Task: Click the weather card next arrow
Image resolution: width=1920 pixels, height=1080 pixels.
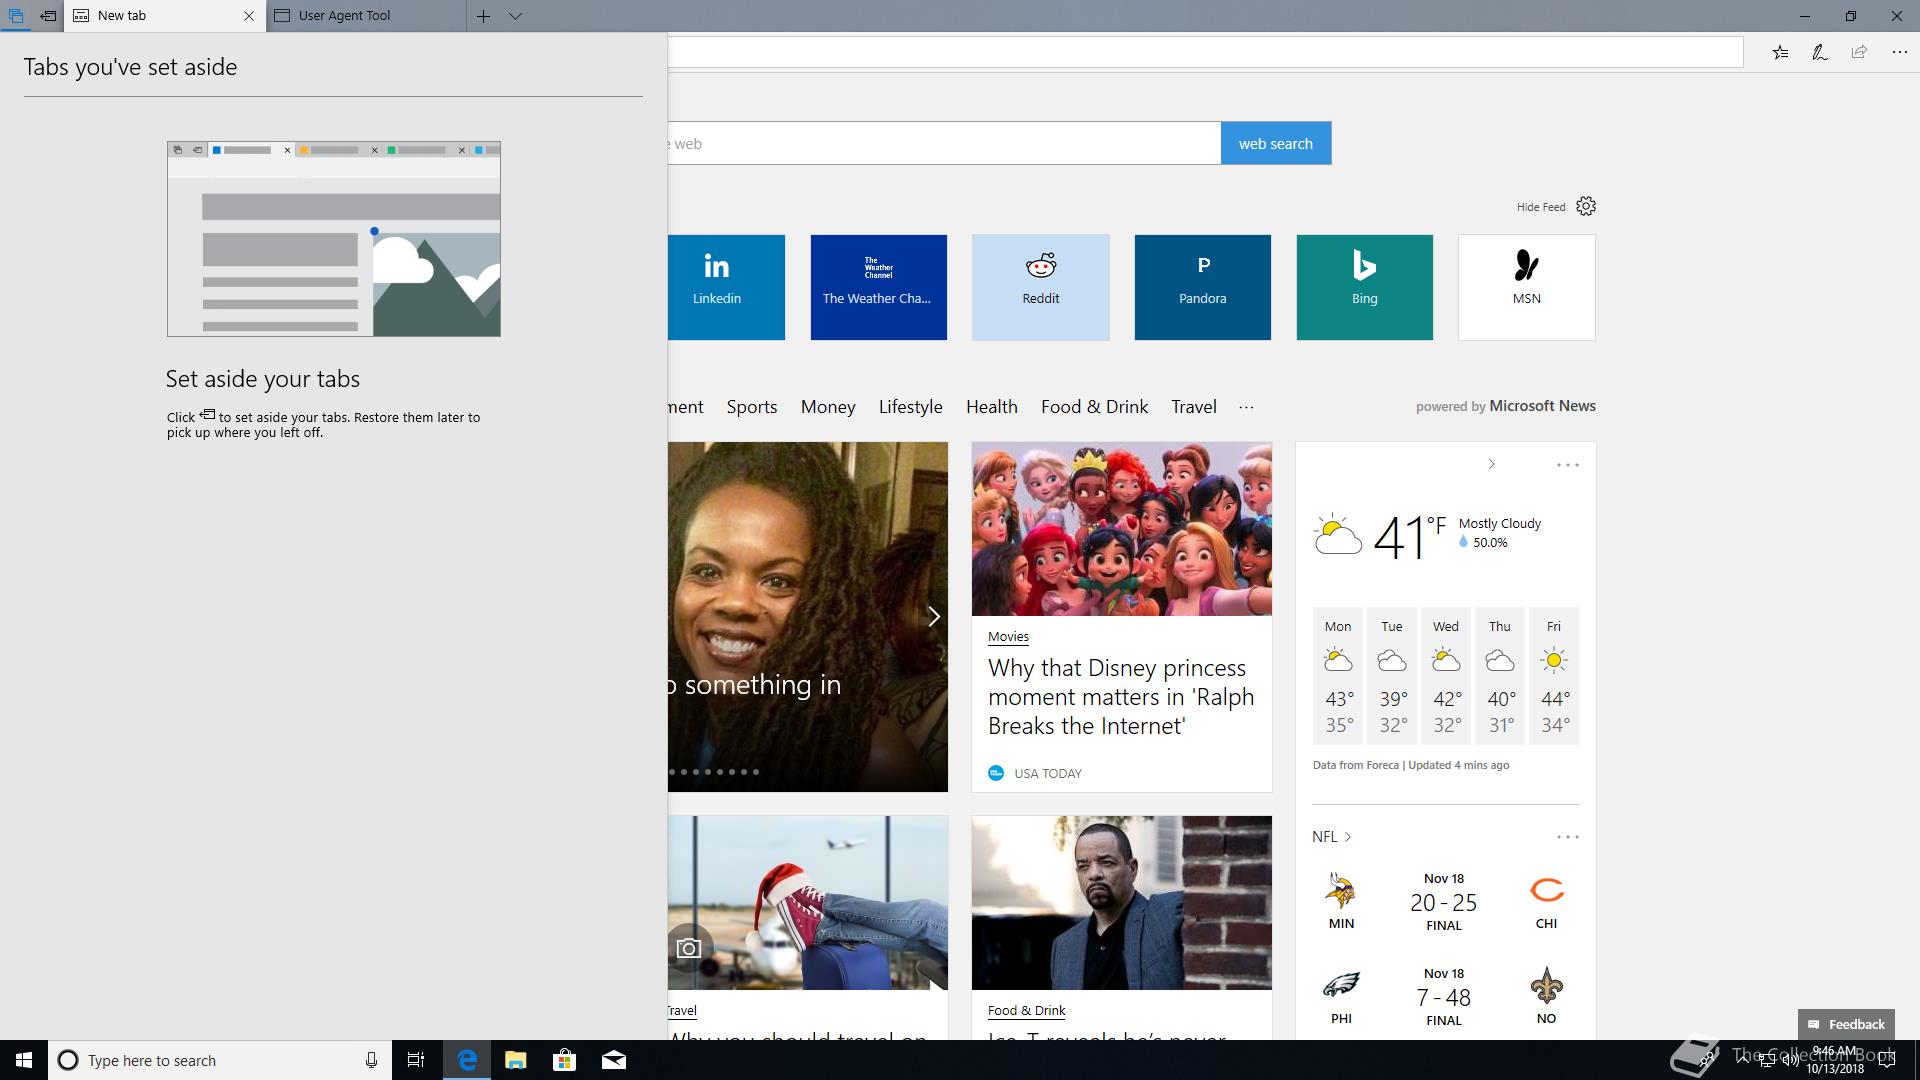Action: point(1491,464)
